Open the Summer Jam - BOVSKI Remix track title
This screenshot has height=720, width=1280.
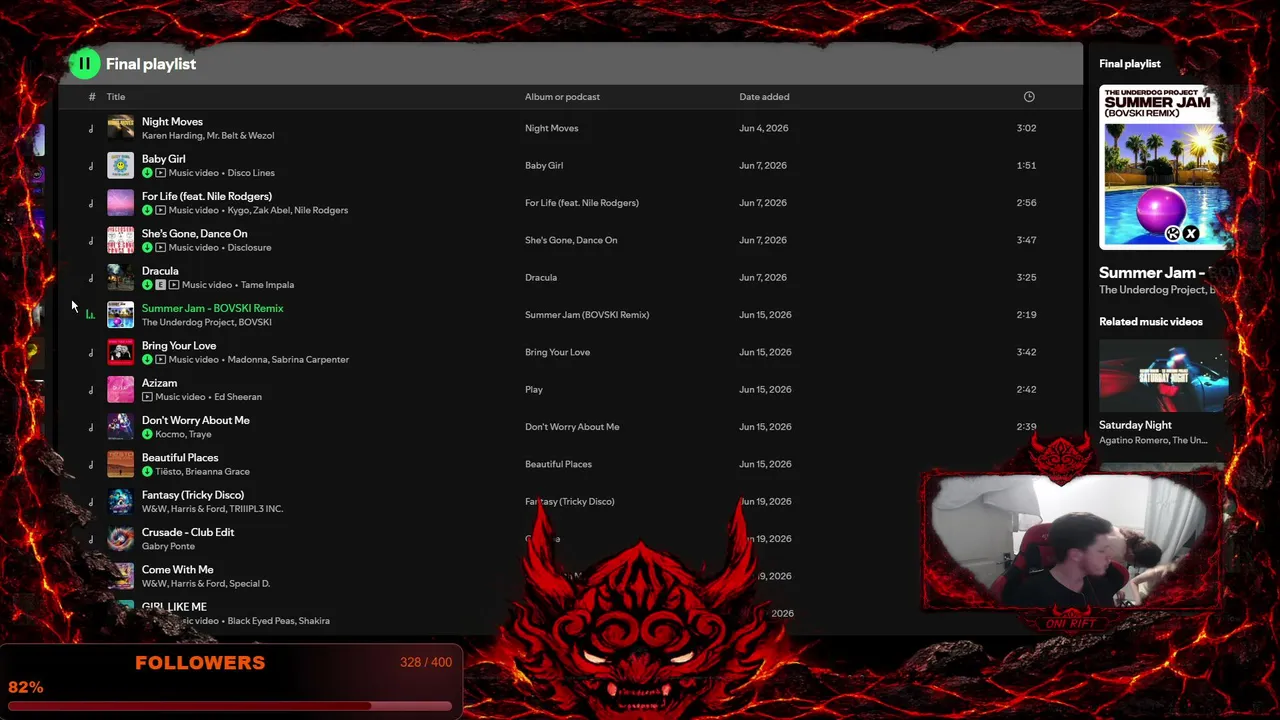click(x=212, y=308)
